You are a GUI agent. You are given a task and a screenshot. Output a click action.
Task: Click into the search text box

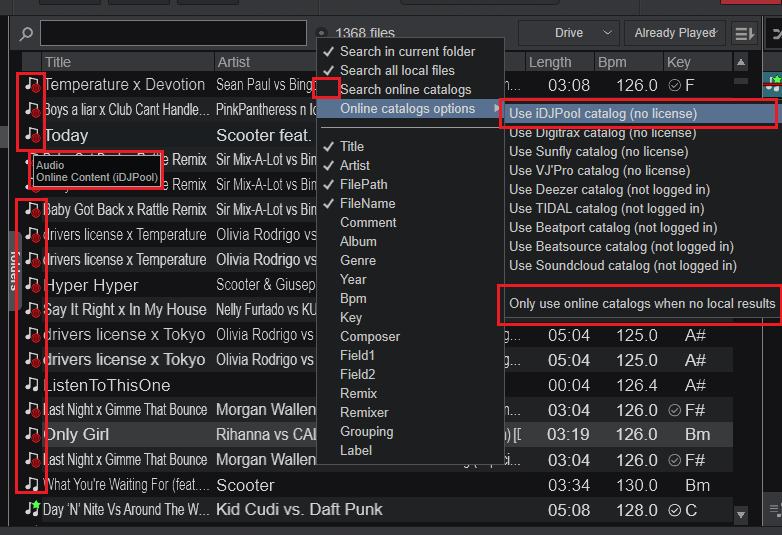pyautogui.click(x=173, y=33)
